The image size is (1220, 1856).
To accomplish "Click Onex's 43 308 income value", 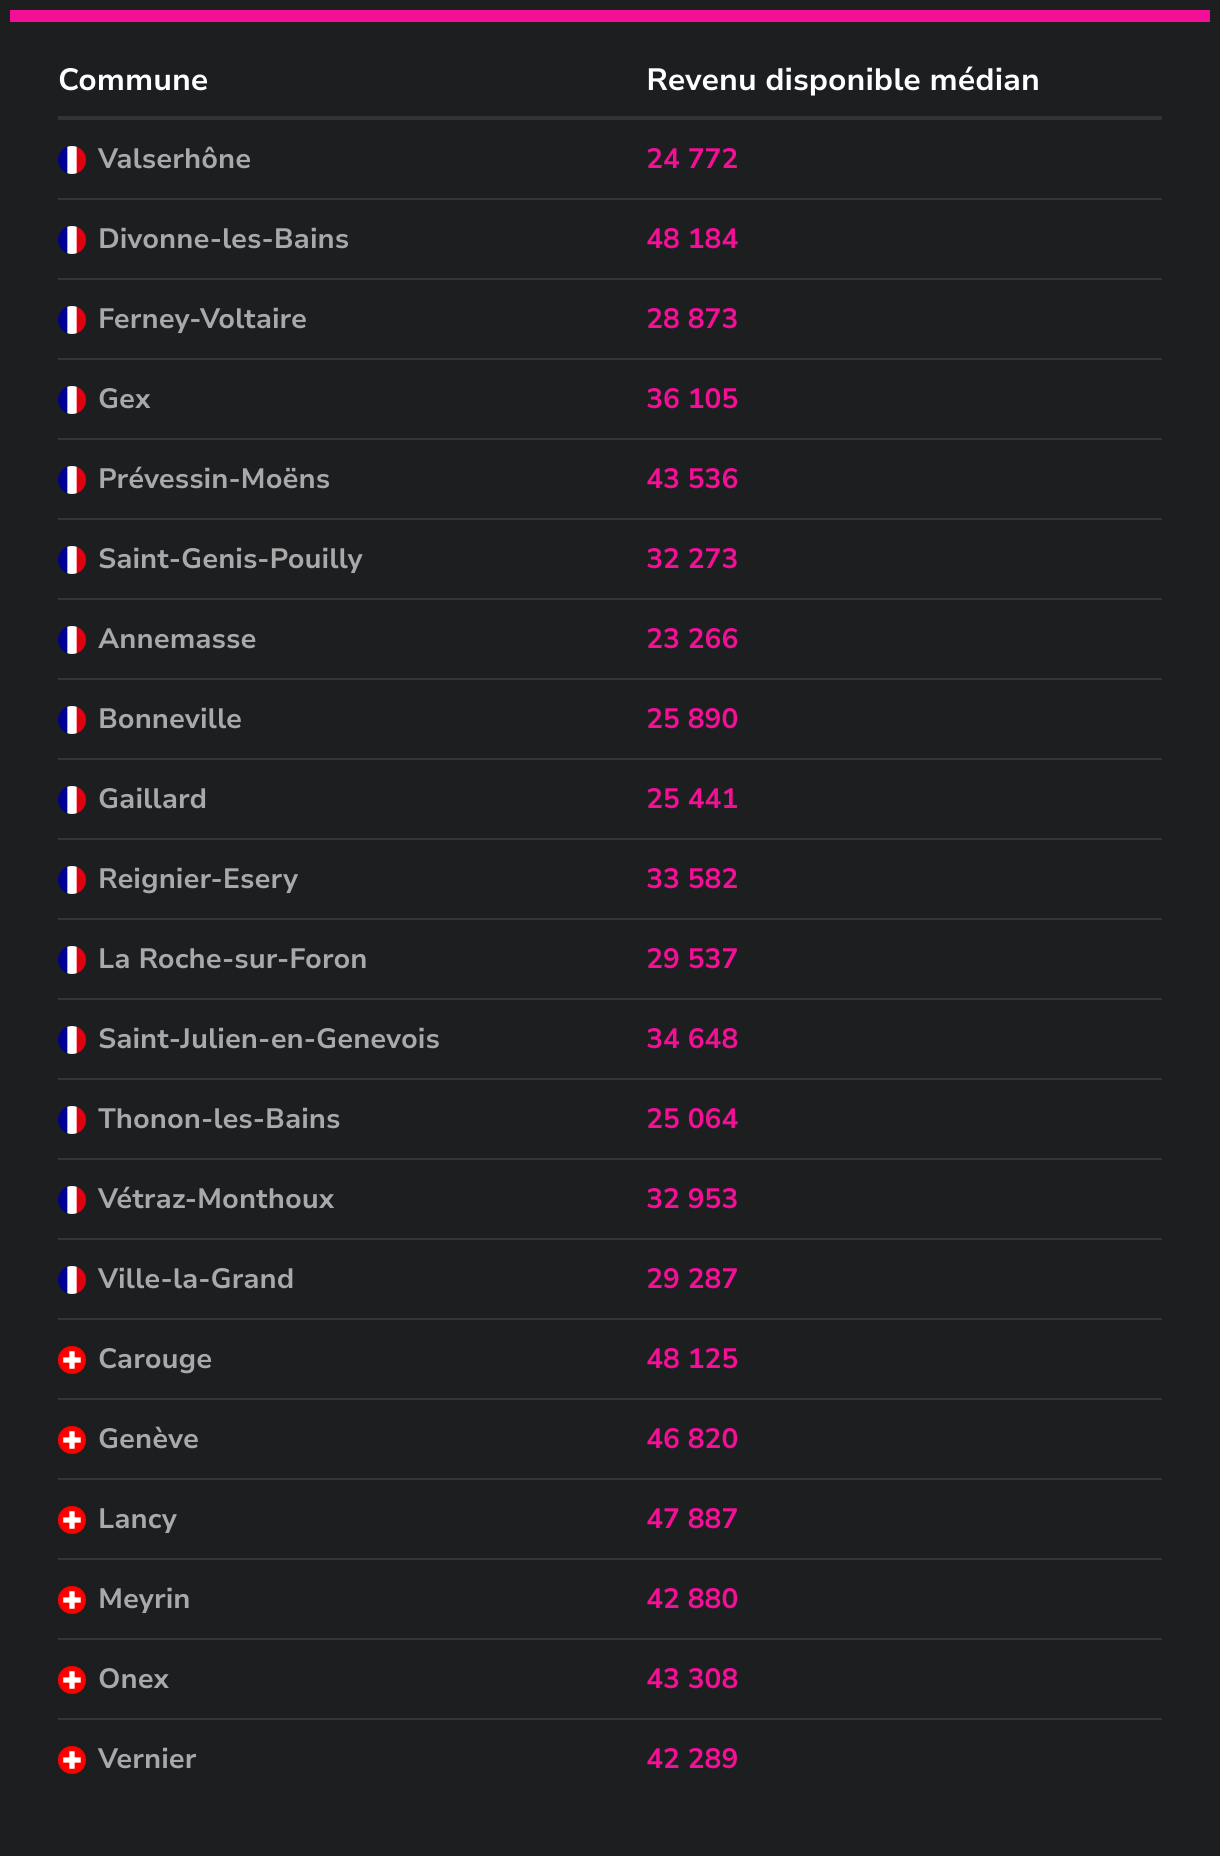I will (692, 1679).
